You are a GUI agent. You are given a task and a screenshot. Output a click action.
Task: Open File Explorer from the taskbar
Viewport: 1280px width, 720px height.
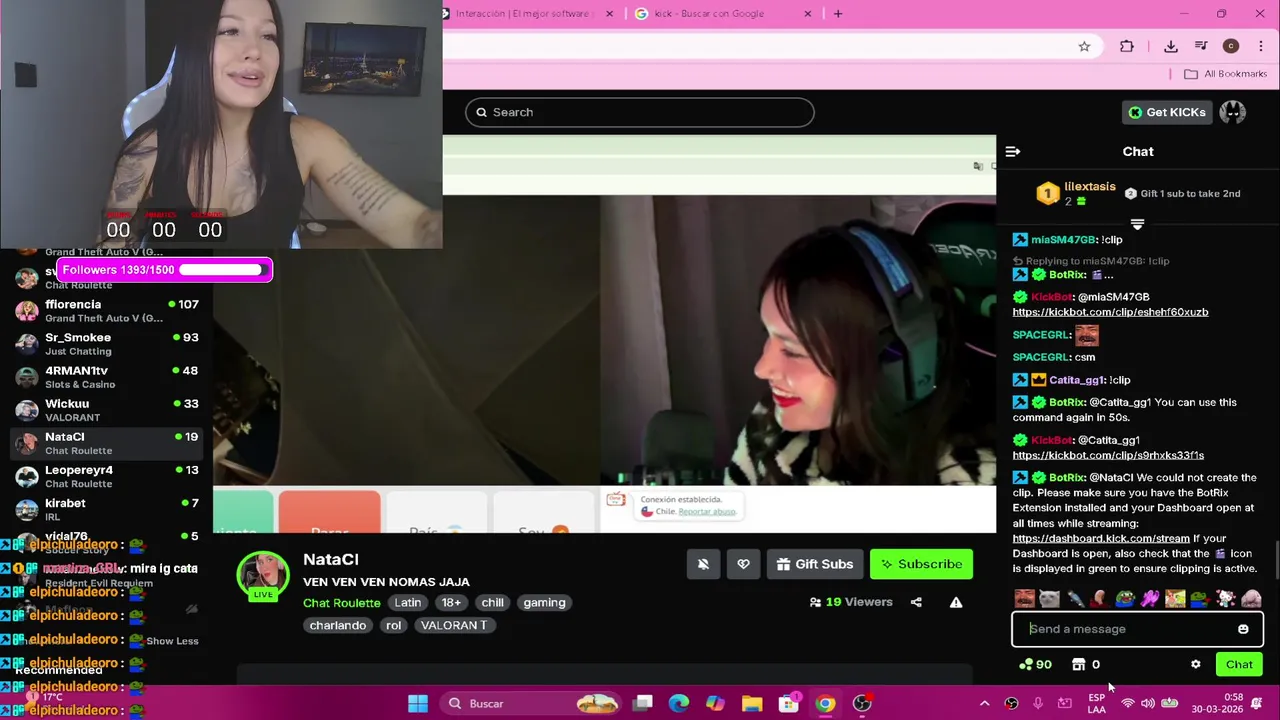click(x=752, y=703)
